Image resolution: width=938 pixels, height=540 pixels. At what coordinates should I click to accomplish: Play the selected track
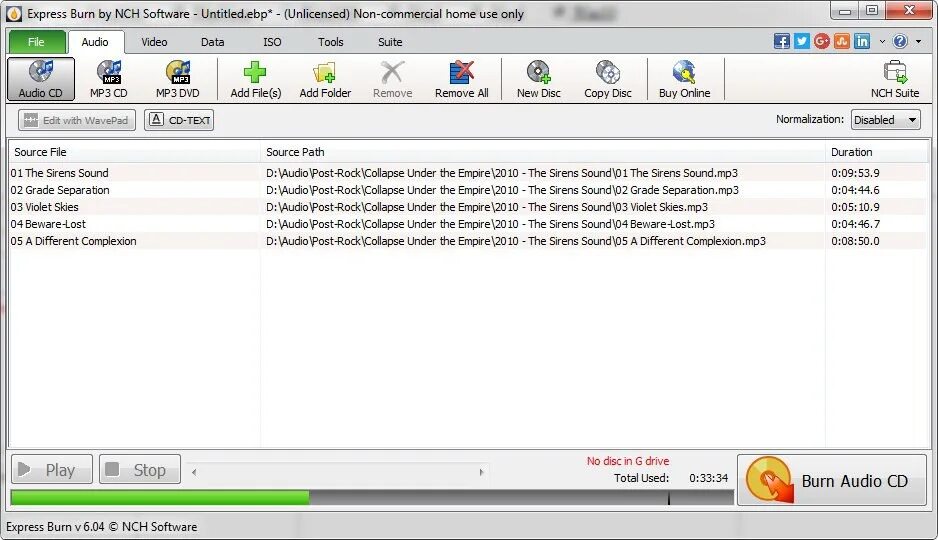click(52, 469)
